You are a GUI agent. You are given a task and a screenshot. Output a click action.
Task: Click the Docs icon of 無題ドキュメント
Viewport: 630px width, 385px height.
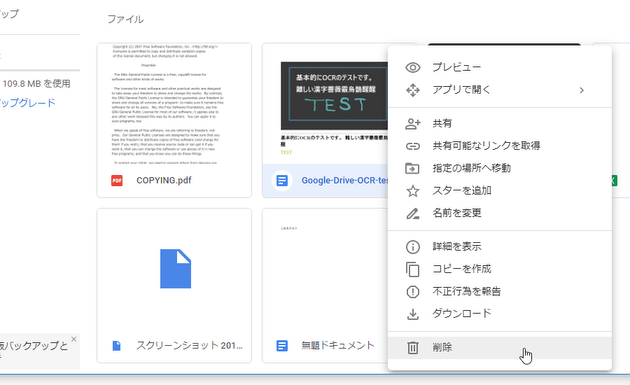pyautogui.click(x=282, y=346)
